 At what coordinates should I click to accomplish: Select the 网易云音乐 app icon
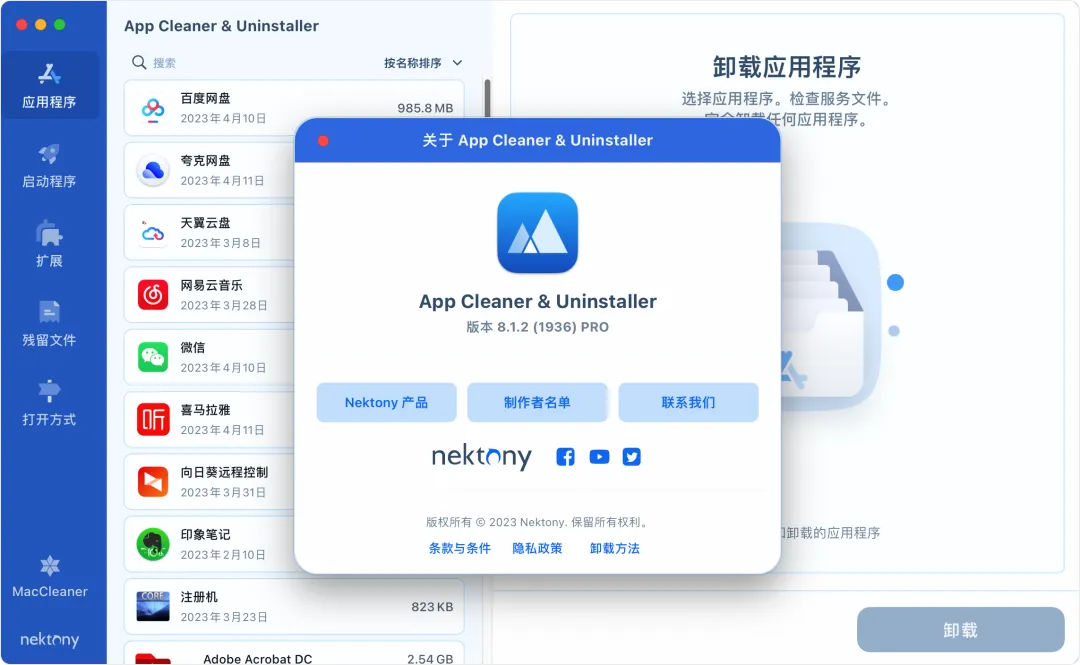[153, 295]
